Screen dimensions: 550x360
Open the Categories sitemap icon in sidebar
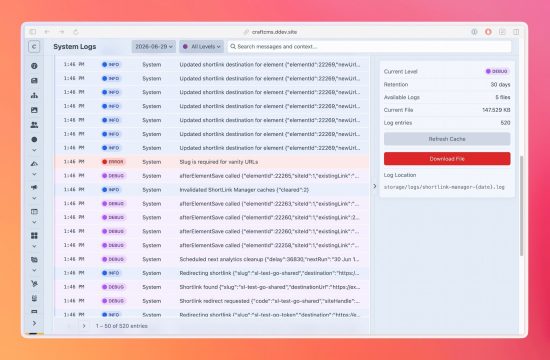pos(34,95)
